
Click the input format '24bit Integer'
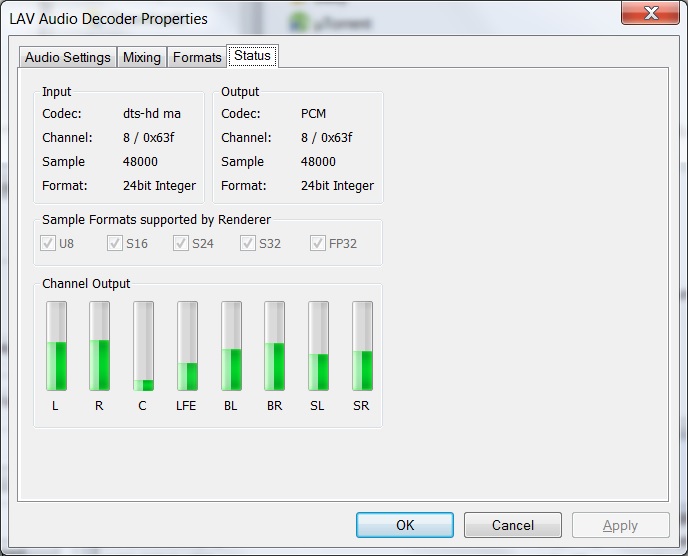[159, 186]
